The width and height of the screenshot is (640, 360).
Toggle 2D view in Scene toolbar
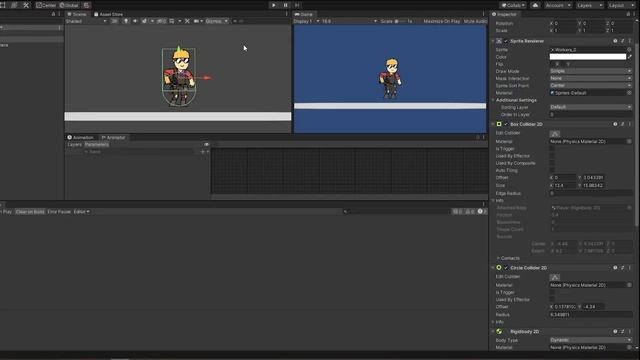coord(114,21)
